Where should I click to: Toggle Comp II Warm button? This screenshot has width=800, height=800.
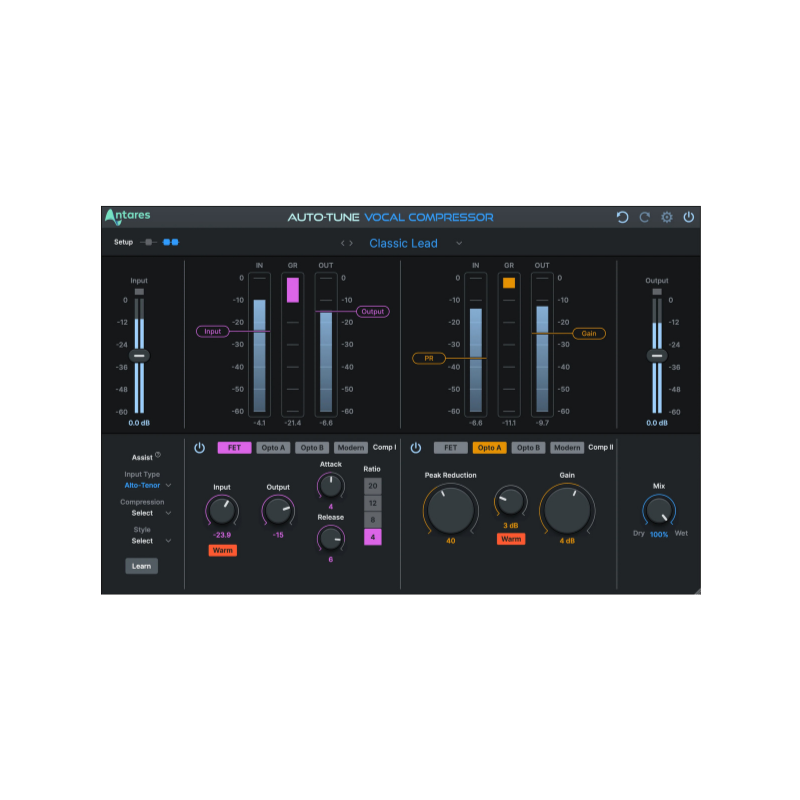(511, 539)
